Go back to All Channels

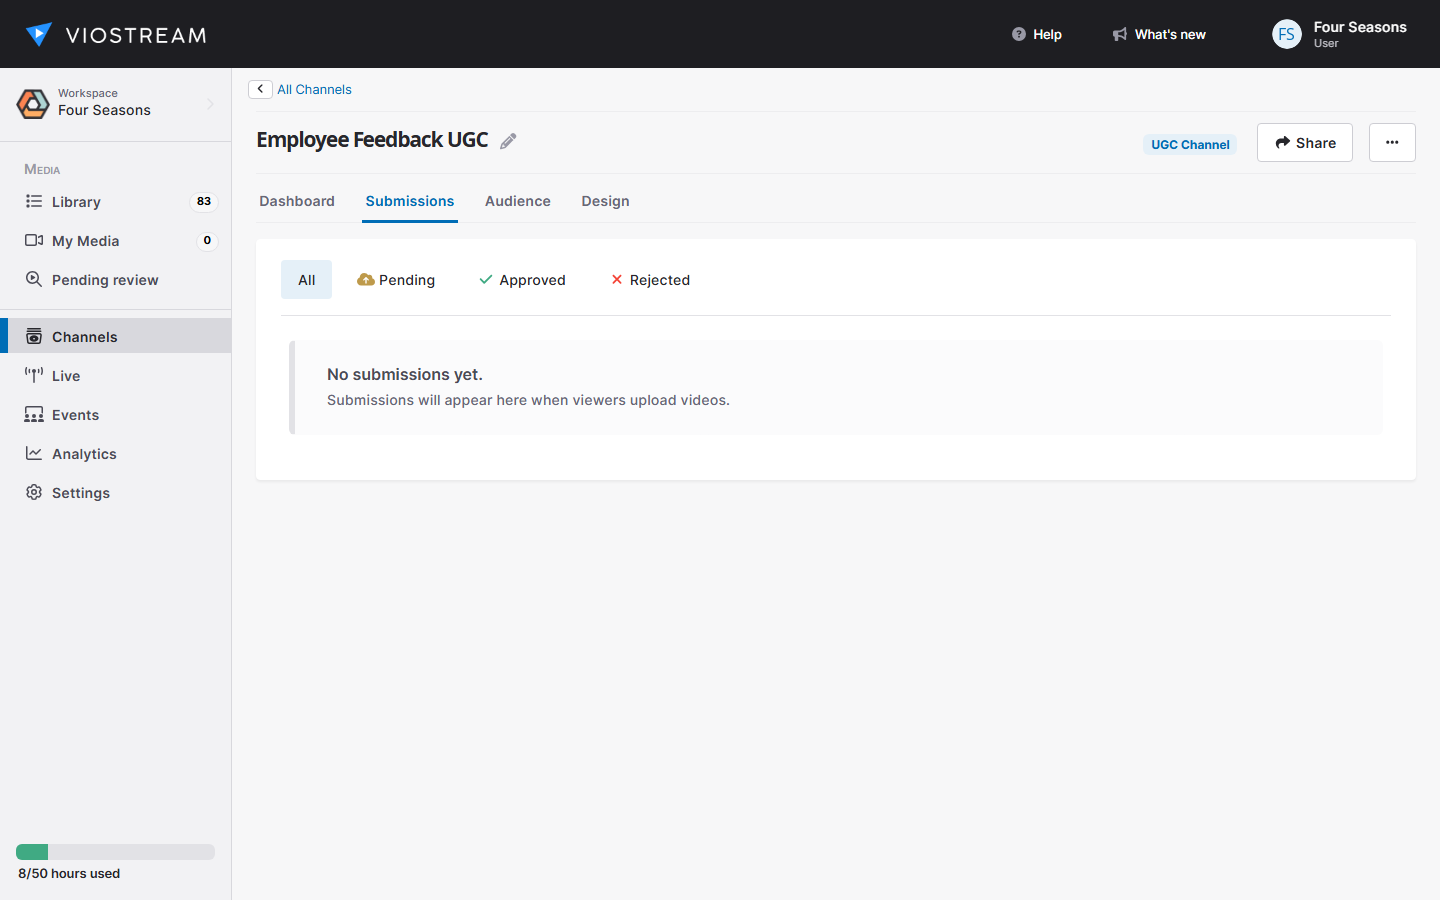coord(314,89)
